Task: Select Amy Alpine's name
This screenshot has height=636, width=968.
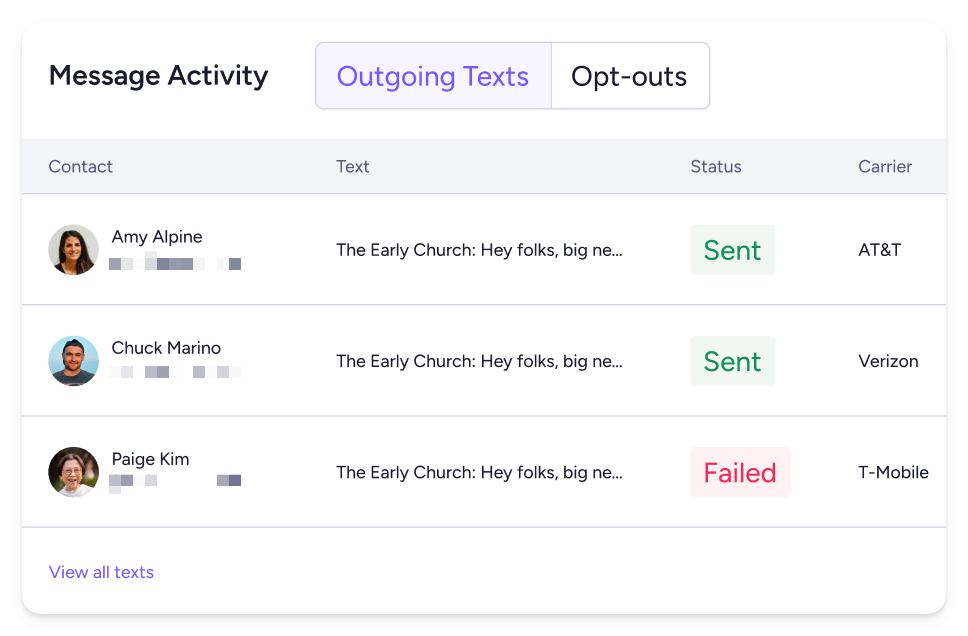Action: click(x=157, y=237)
